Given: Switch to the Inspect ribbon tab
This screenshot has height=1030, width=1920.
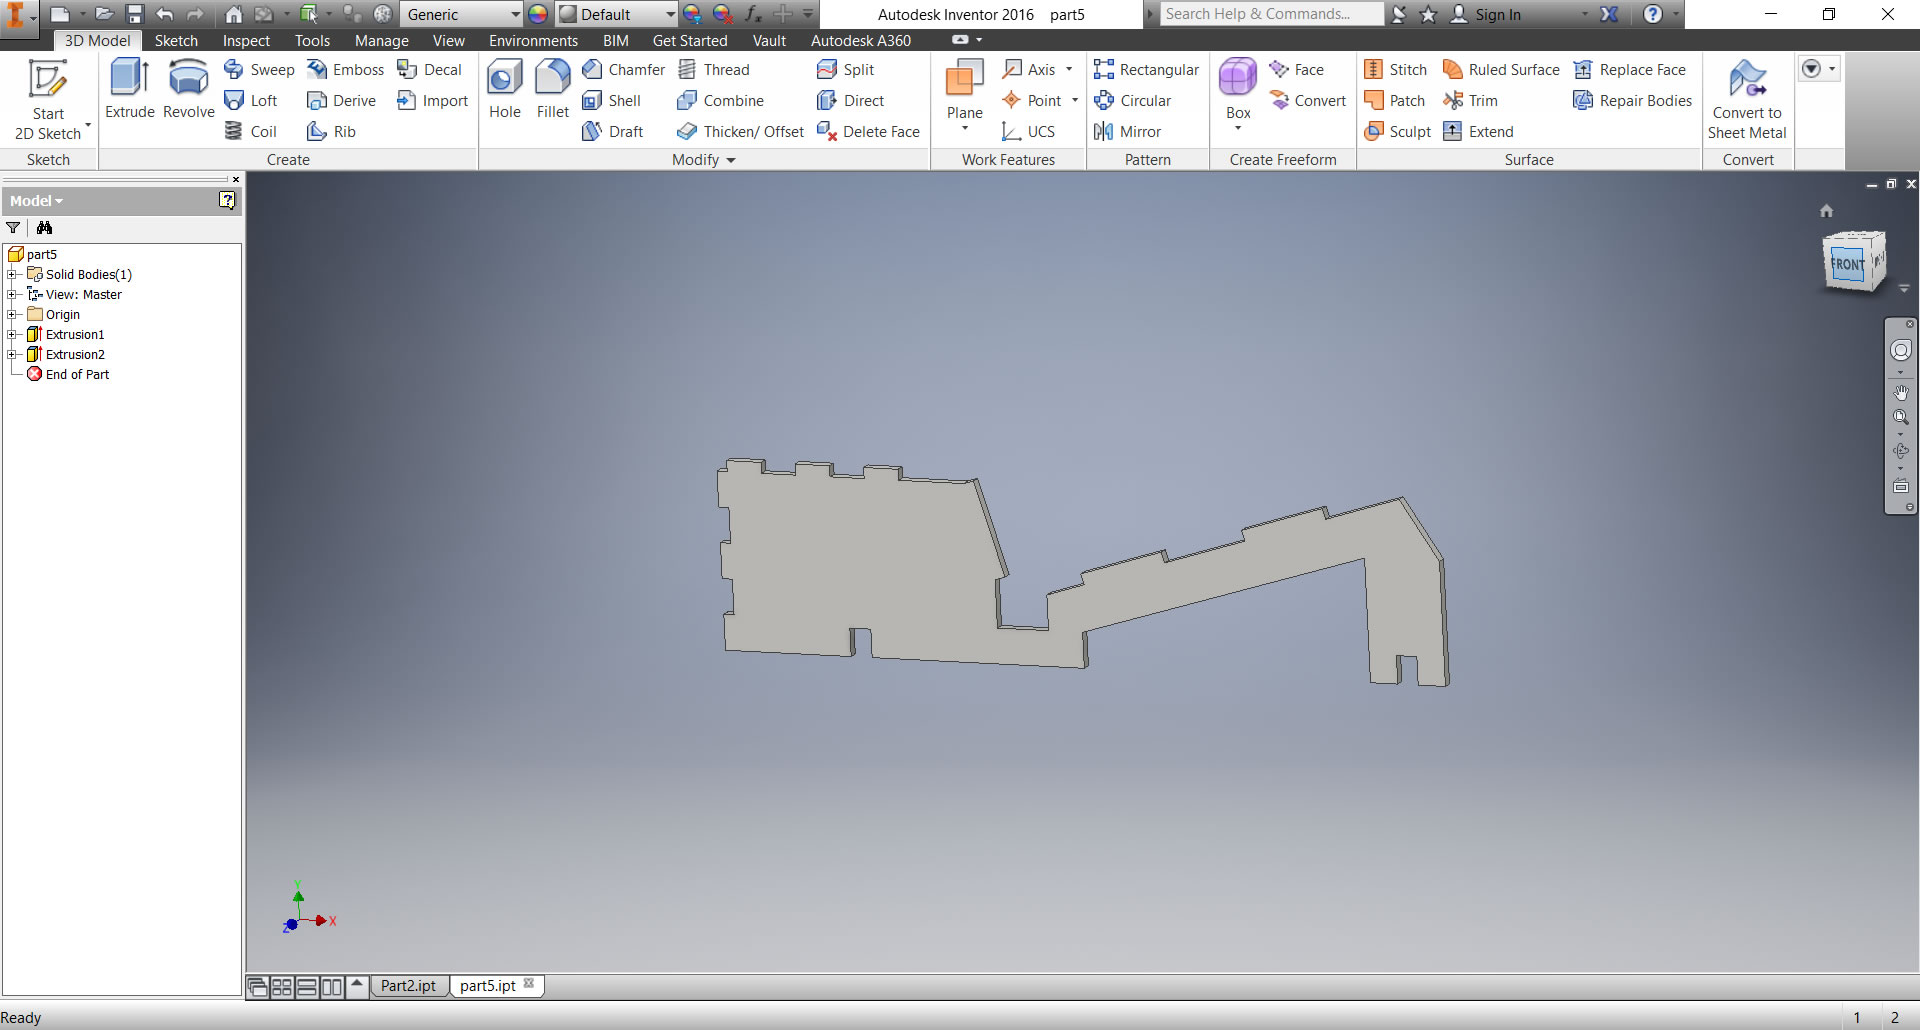Looking at the screenshot, I should [246, 40].
